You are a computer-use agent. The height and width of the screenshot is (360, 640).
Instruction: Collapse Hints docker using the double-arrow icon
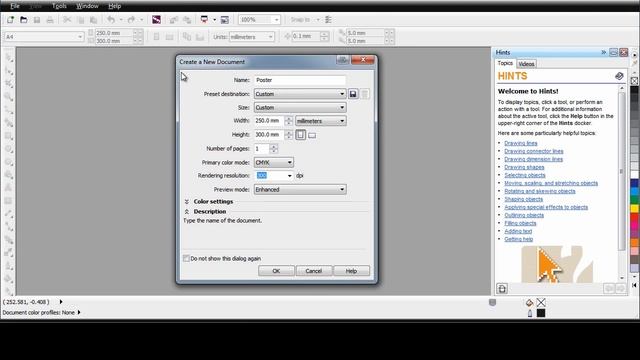click(x=604, y=52)
